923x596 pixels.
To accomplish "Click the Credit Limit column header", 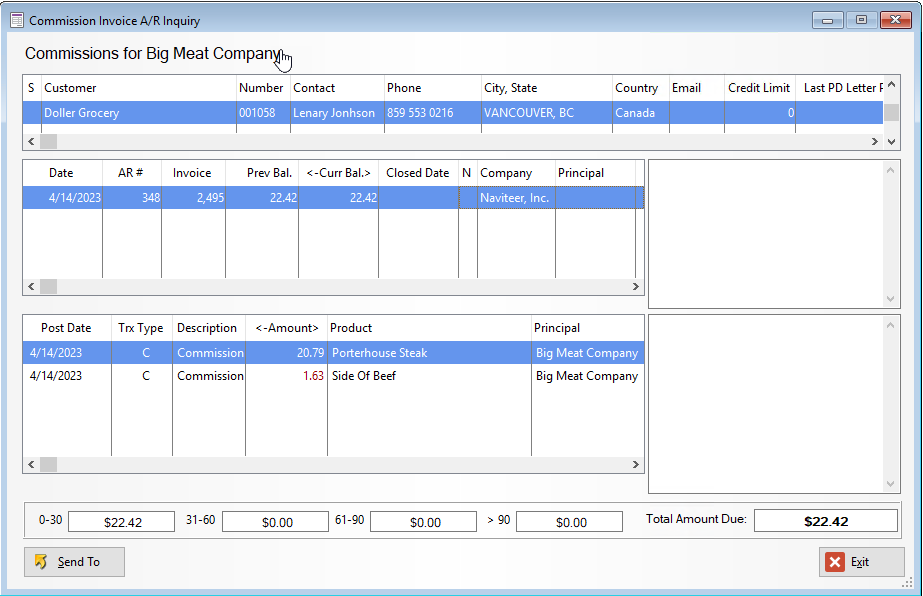I will pos(759,88).
